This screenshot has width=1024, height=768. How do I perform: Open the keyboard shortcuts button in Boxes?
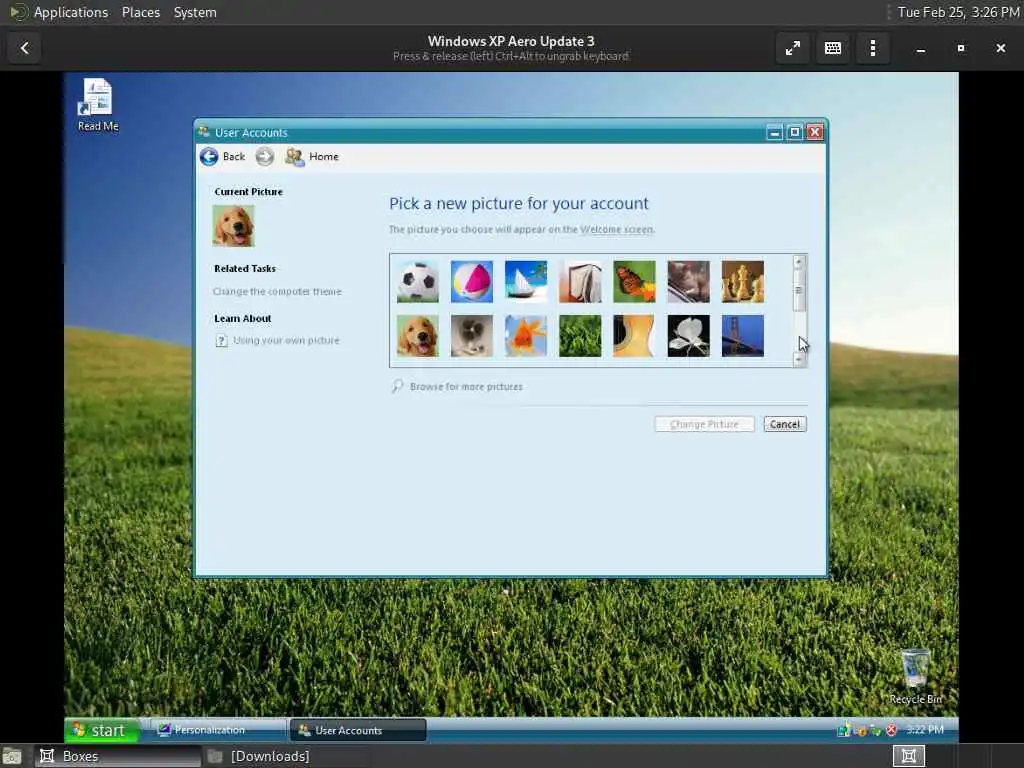click(x=833, y=48)
